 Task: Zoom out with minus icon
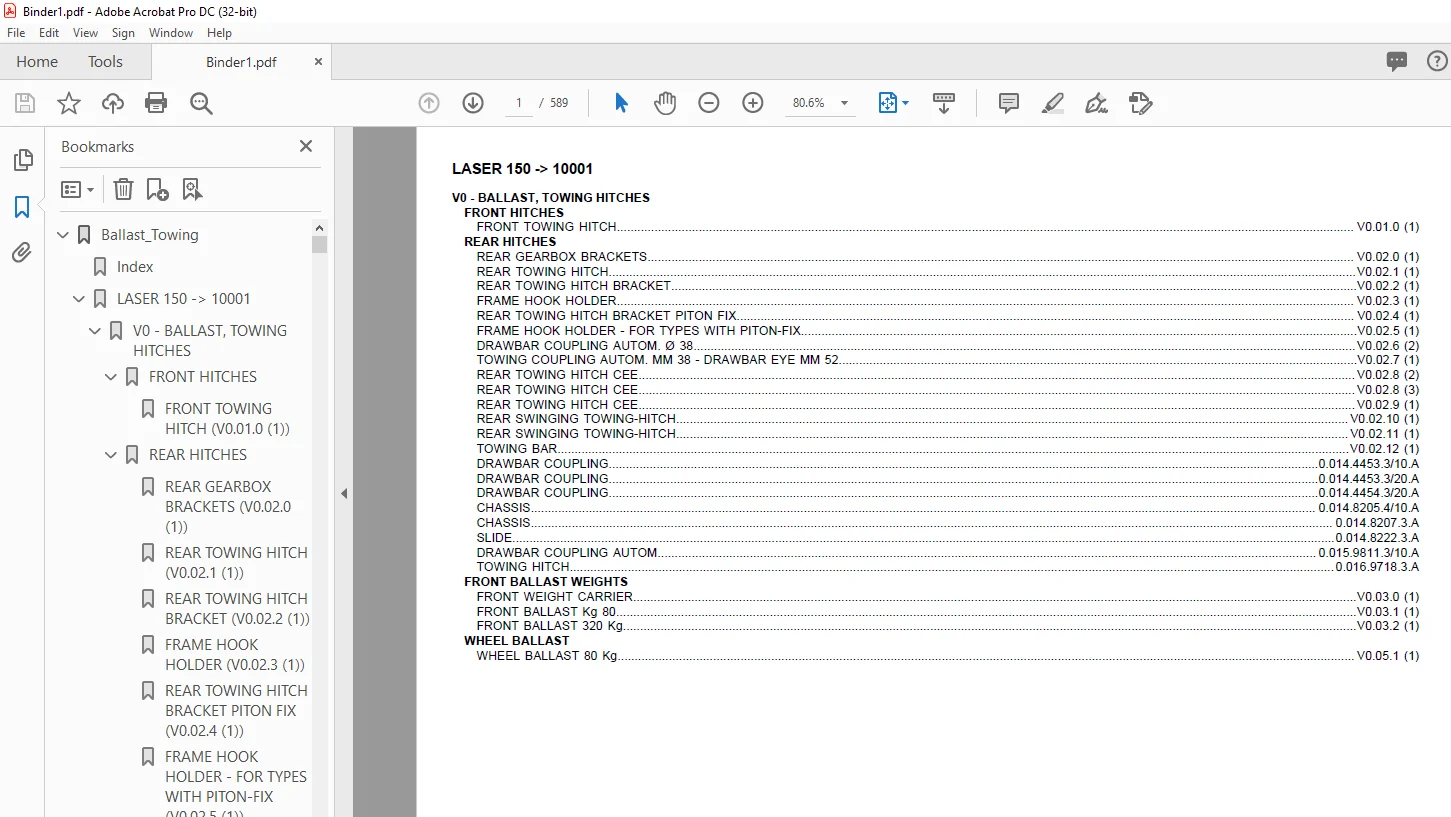click(x=709, y=103)
